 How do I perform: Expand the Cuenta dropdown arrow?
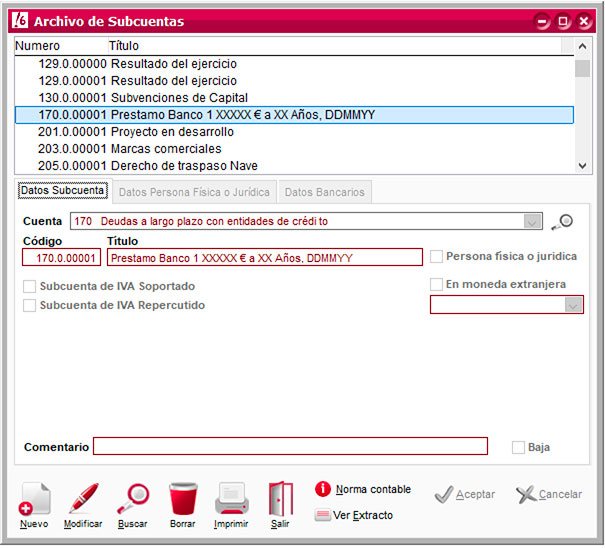point(532,222)
